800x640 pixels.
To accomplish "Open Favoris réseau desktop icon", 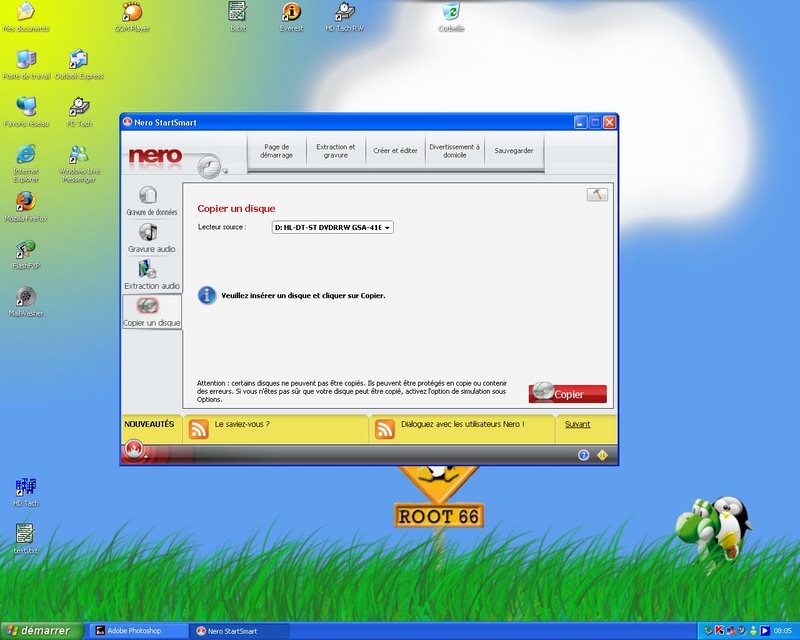I will (27, 112).
